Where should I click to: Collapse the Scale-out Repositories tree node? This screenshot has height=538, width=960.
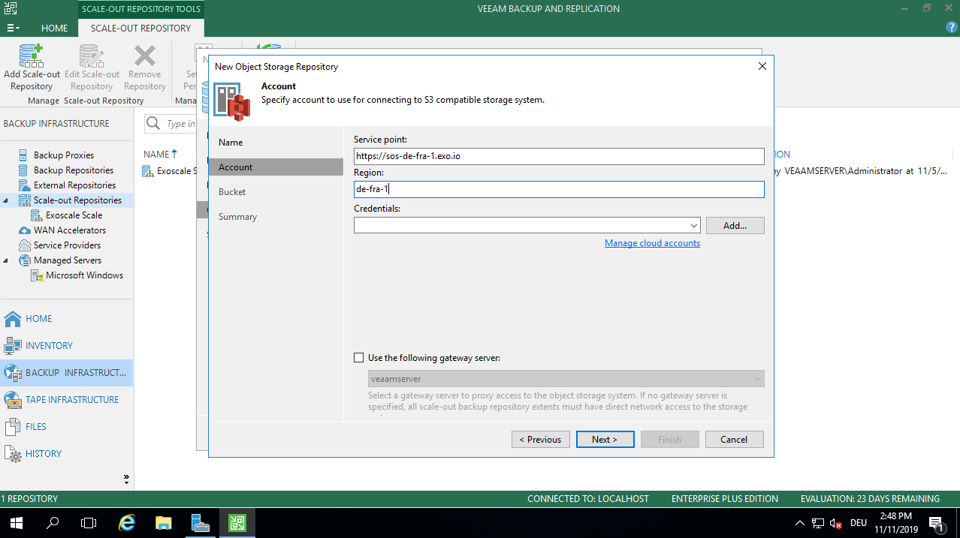pyautogui.click(x=7, y=201)
